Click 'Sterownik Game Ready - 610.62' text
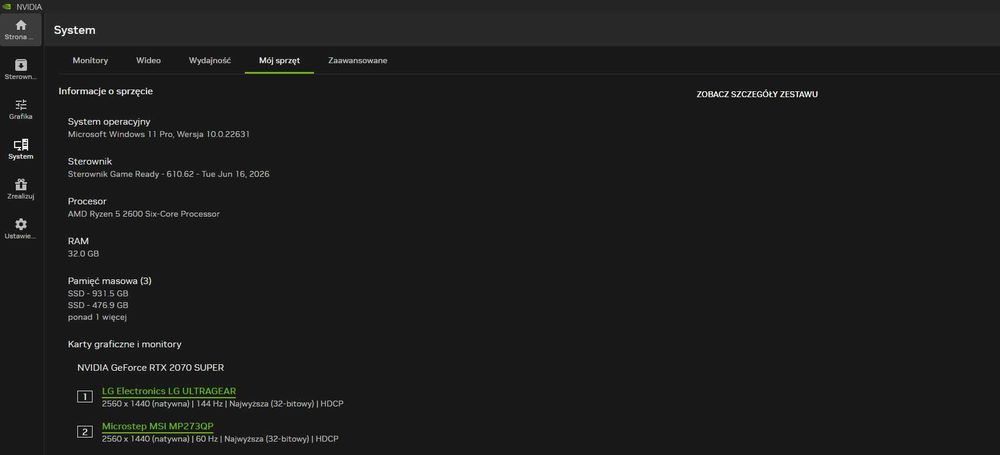 pyautogui.click(x=168, y=174)
